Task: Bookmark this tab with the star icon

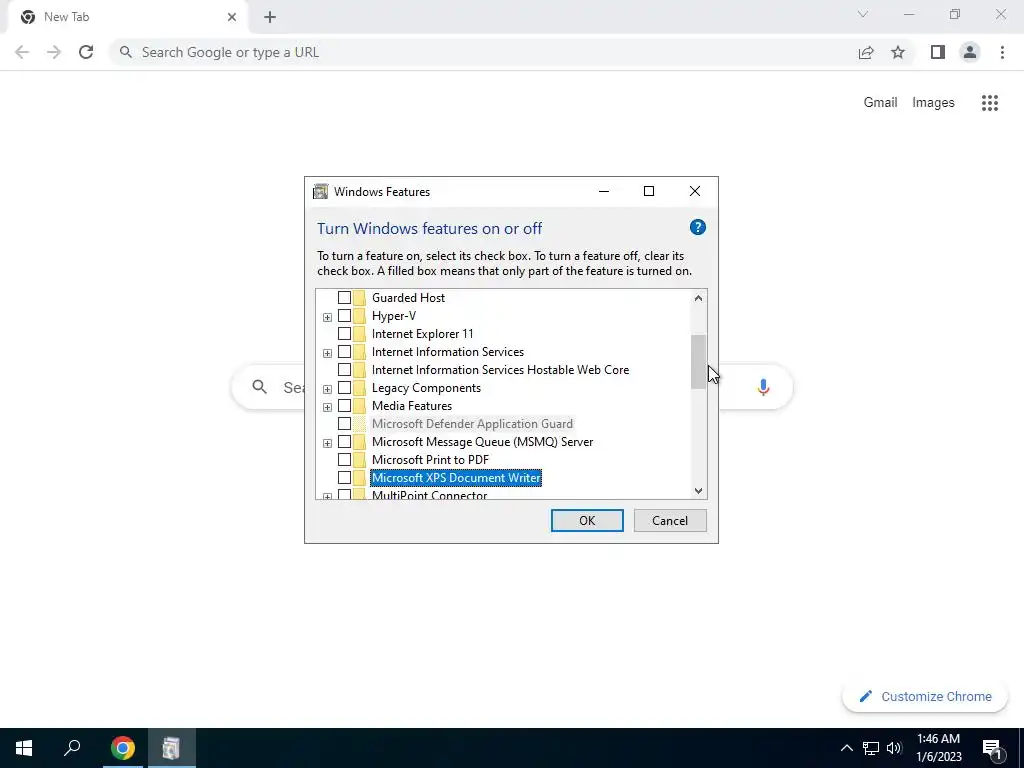Action: tap(898, 52)
